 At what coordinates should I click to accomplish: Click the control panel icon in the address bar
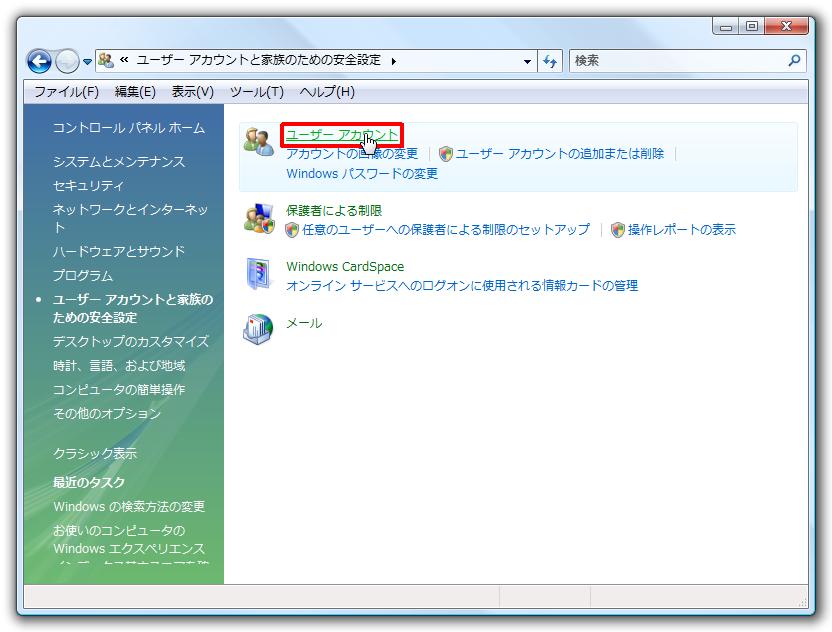[x=106, y=61]
